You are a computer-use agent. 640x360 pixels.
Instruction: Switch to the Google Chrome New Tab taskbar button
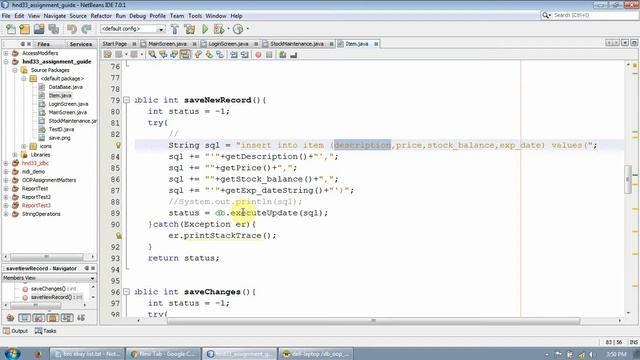163,354
